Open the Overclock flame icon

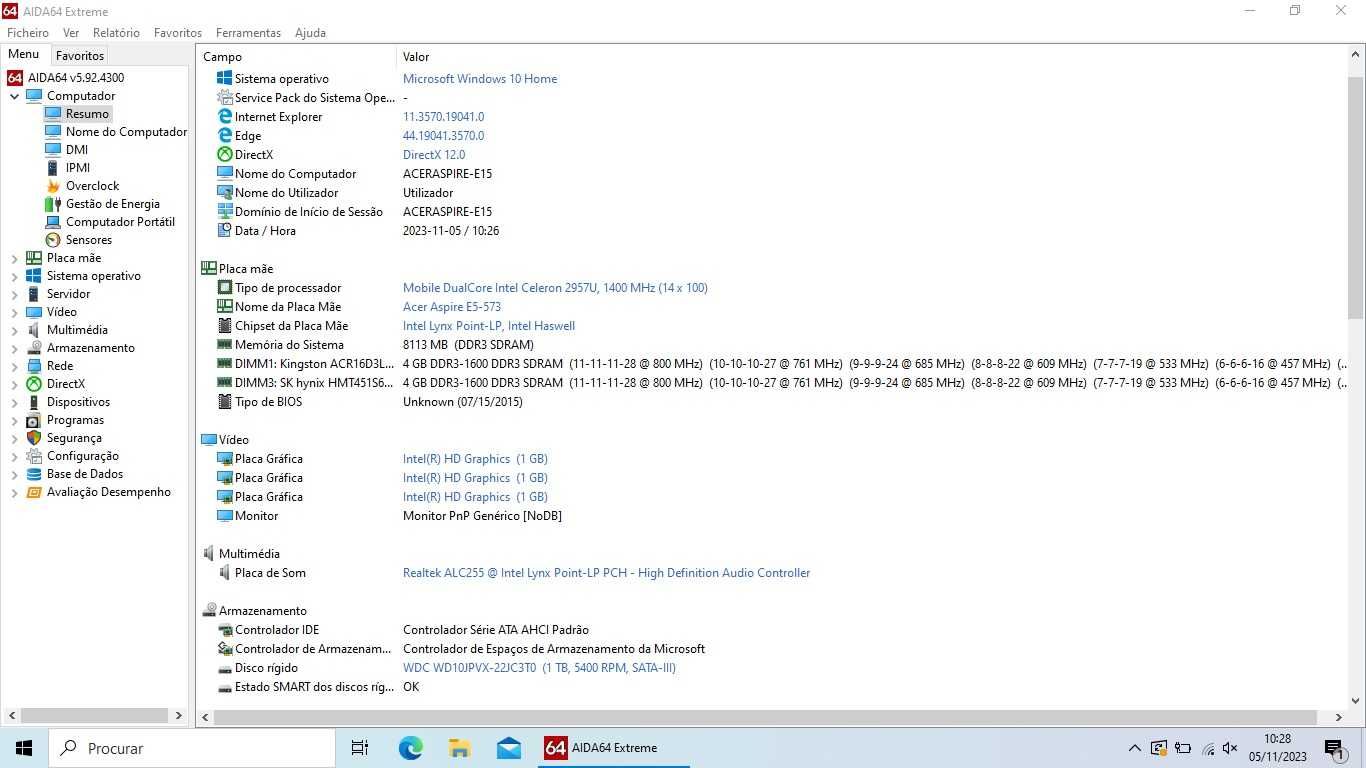point(53,186)
